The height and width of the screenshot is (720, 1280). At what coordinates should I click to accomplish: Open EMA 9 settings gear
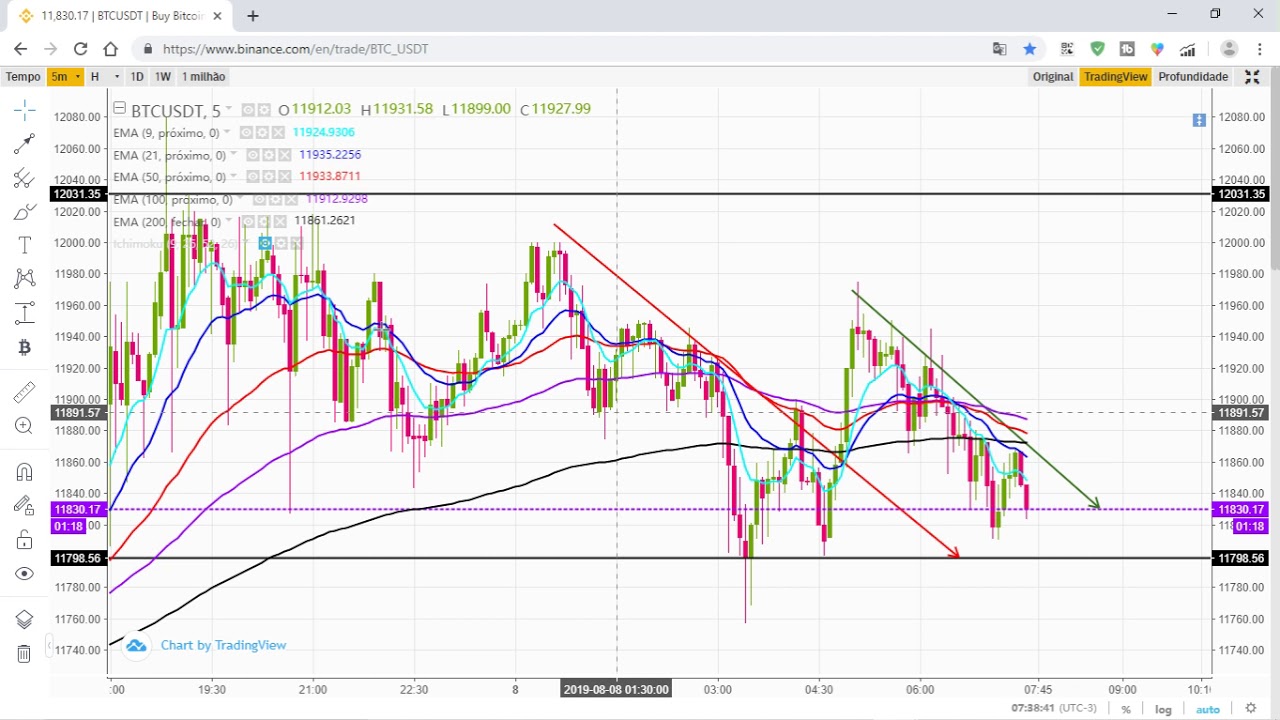(x=262, y=133)
